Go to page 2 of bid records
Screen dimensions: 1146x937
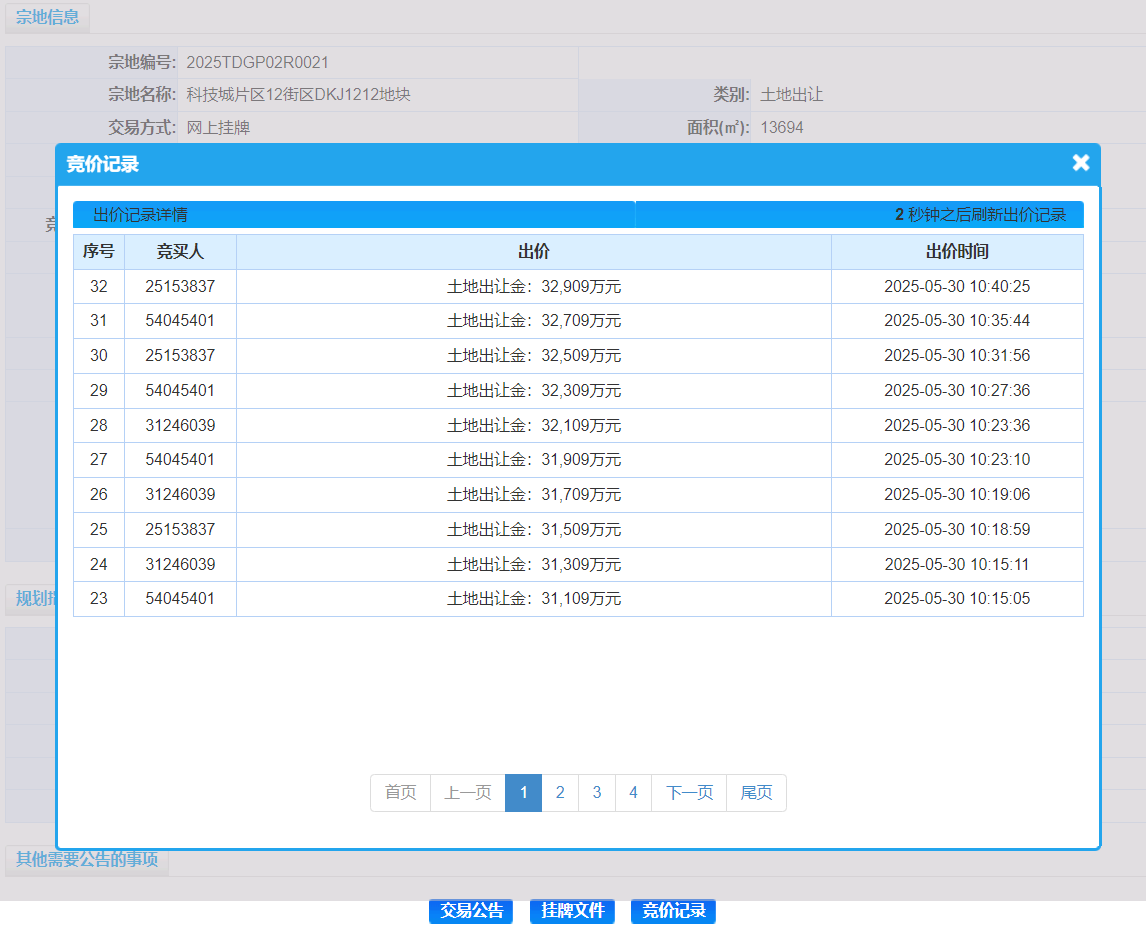560,793
